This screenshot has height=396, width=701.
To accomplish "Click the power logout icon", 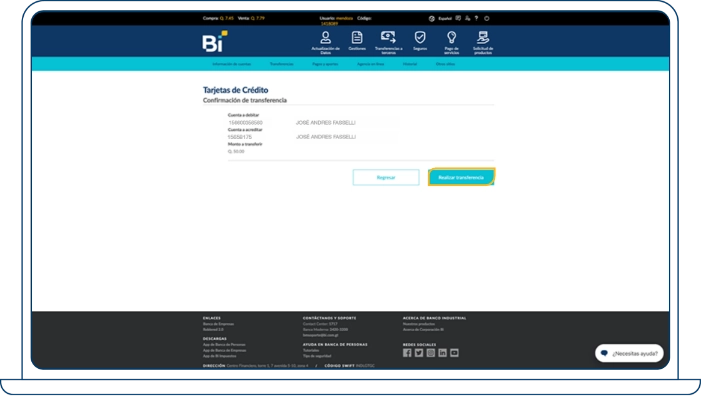I will pyautogui.click(x=487, y=18).
